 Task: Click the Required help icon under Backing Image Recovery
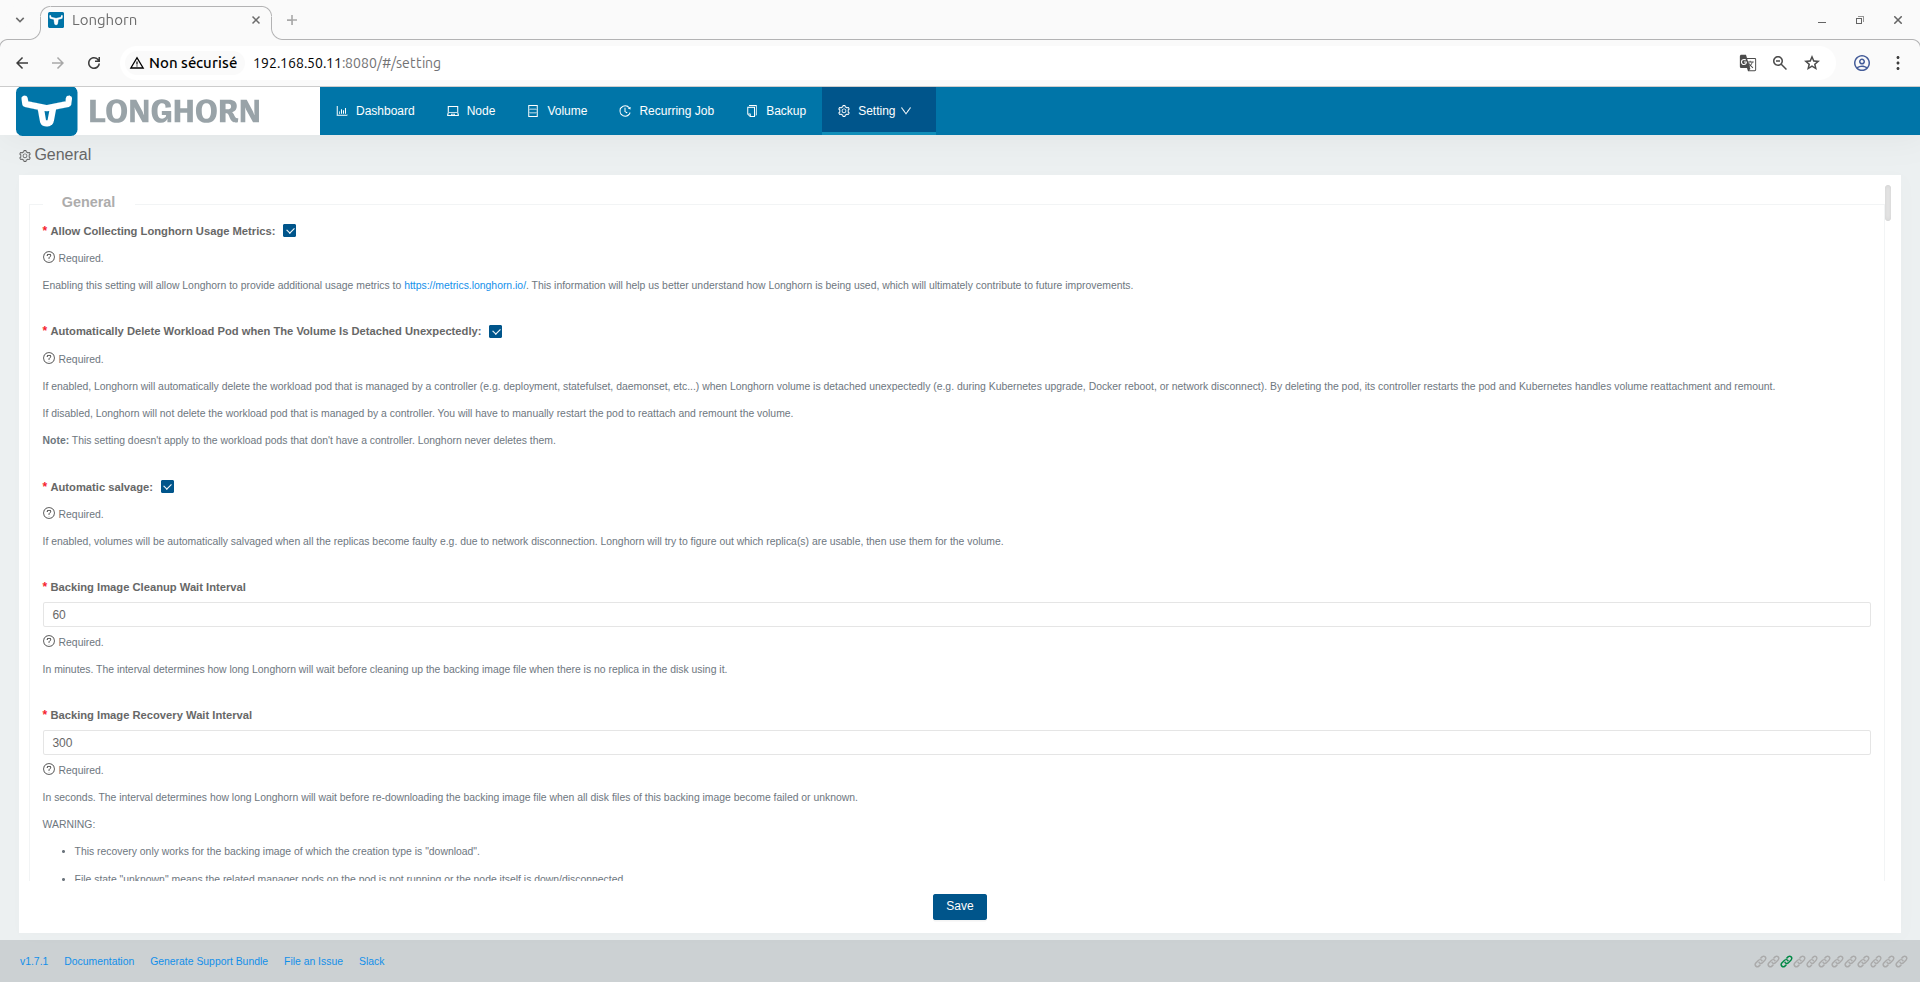49,770
